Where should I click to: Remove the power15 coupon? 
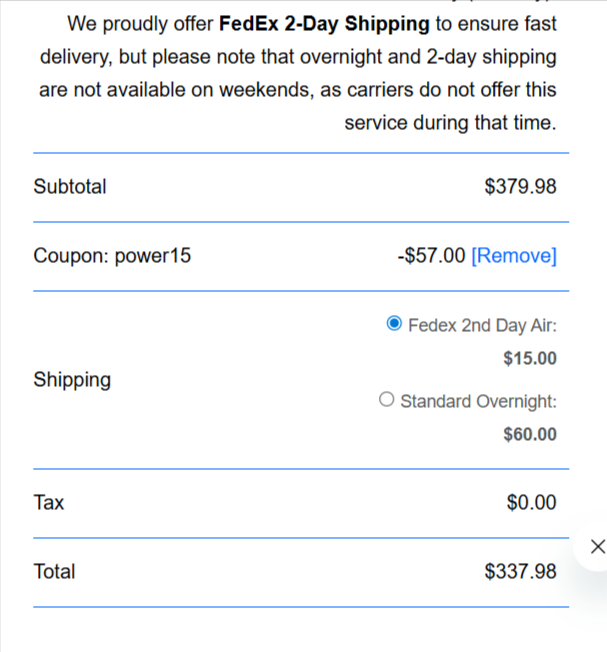pos(513,256)
